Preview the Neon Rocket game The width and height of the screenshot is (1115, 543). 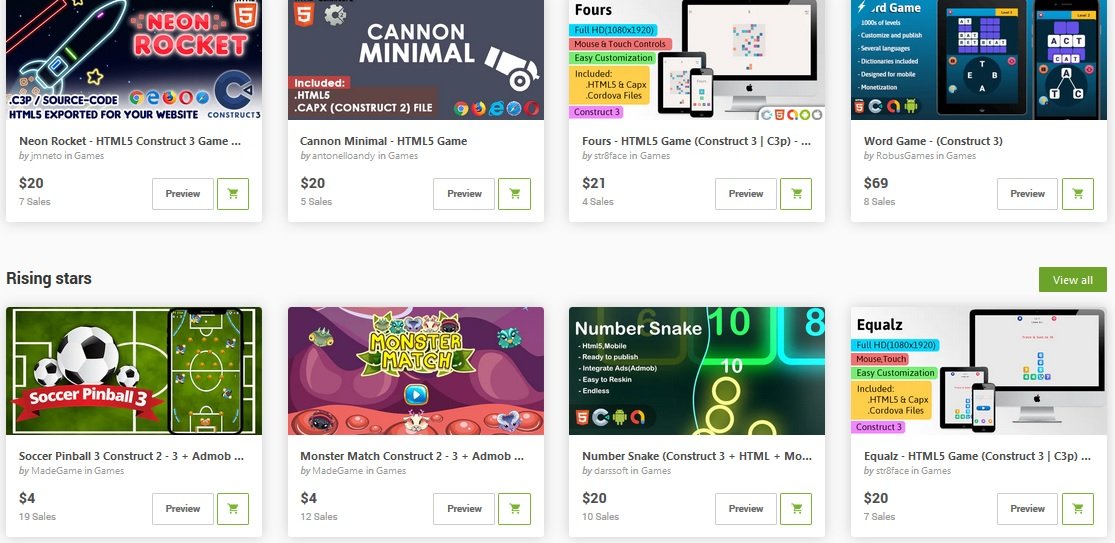[x=183, y=193]
